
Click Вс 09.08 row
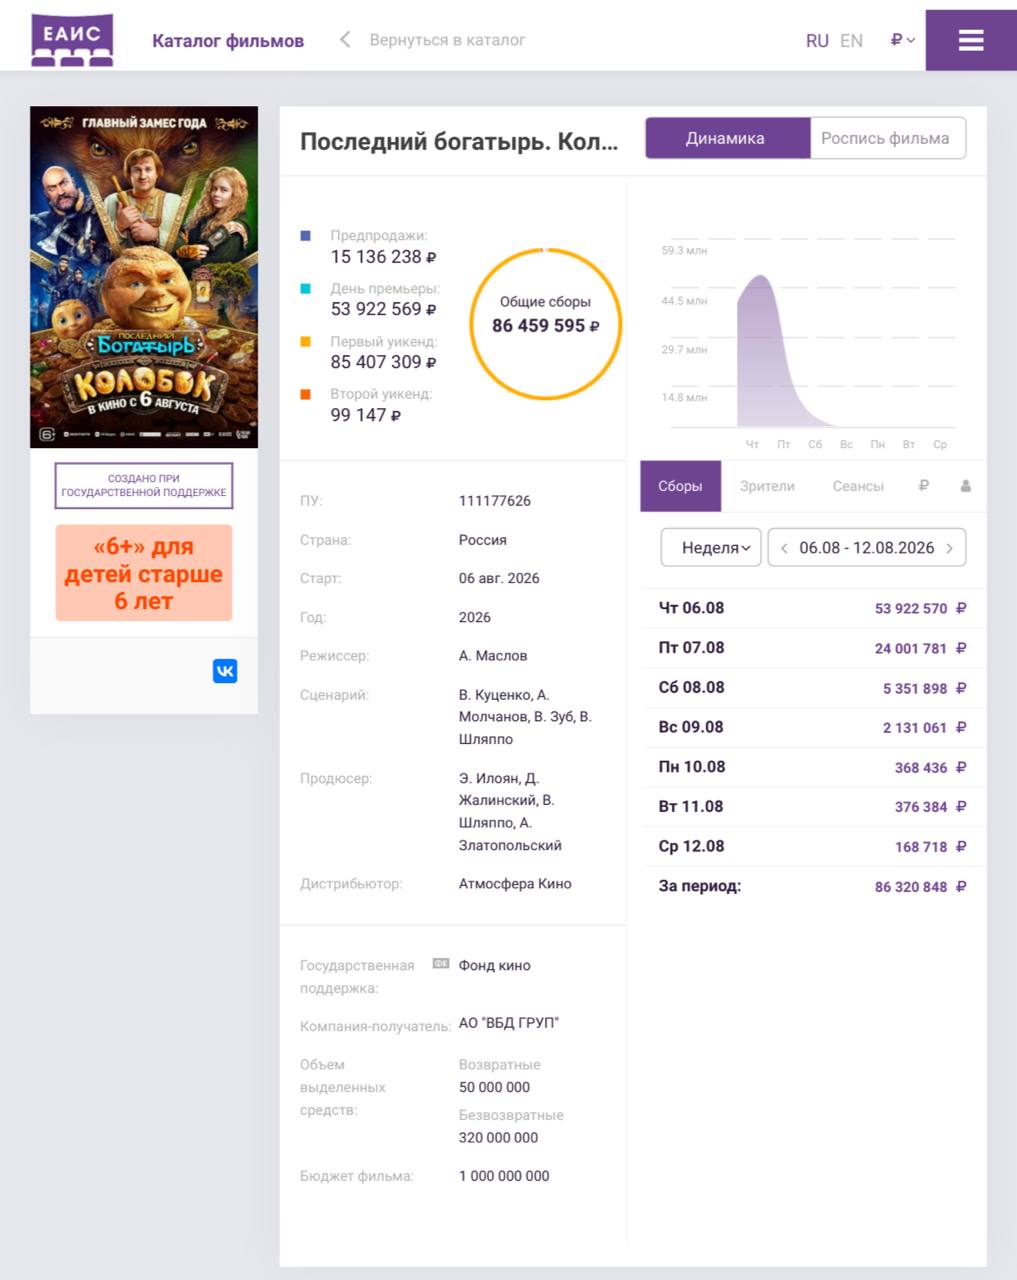tap(812, 727)
